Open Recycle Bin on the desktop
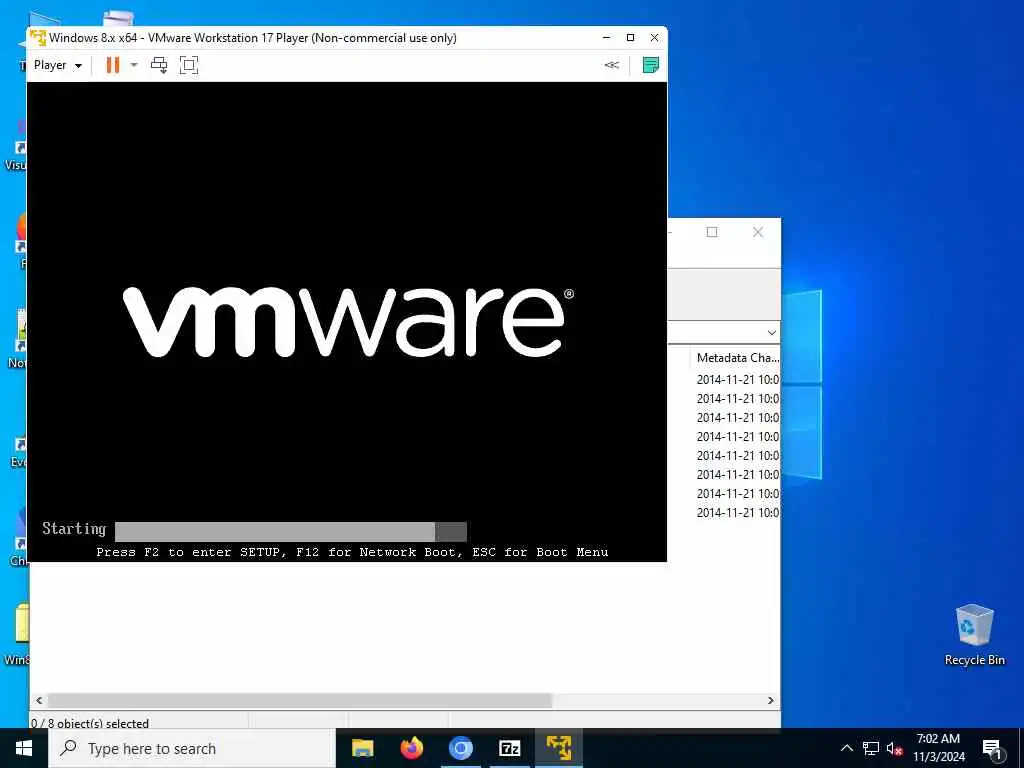1024x768 pixels. point(974,635)
